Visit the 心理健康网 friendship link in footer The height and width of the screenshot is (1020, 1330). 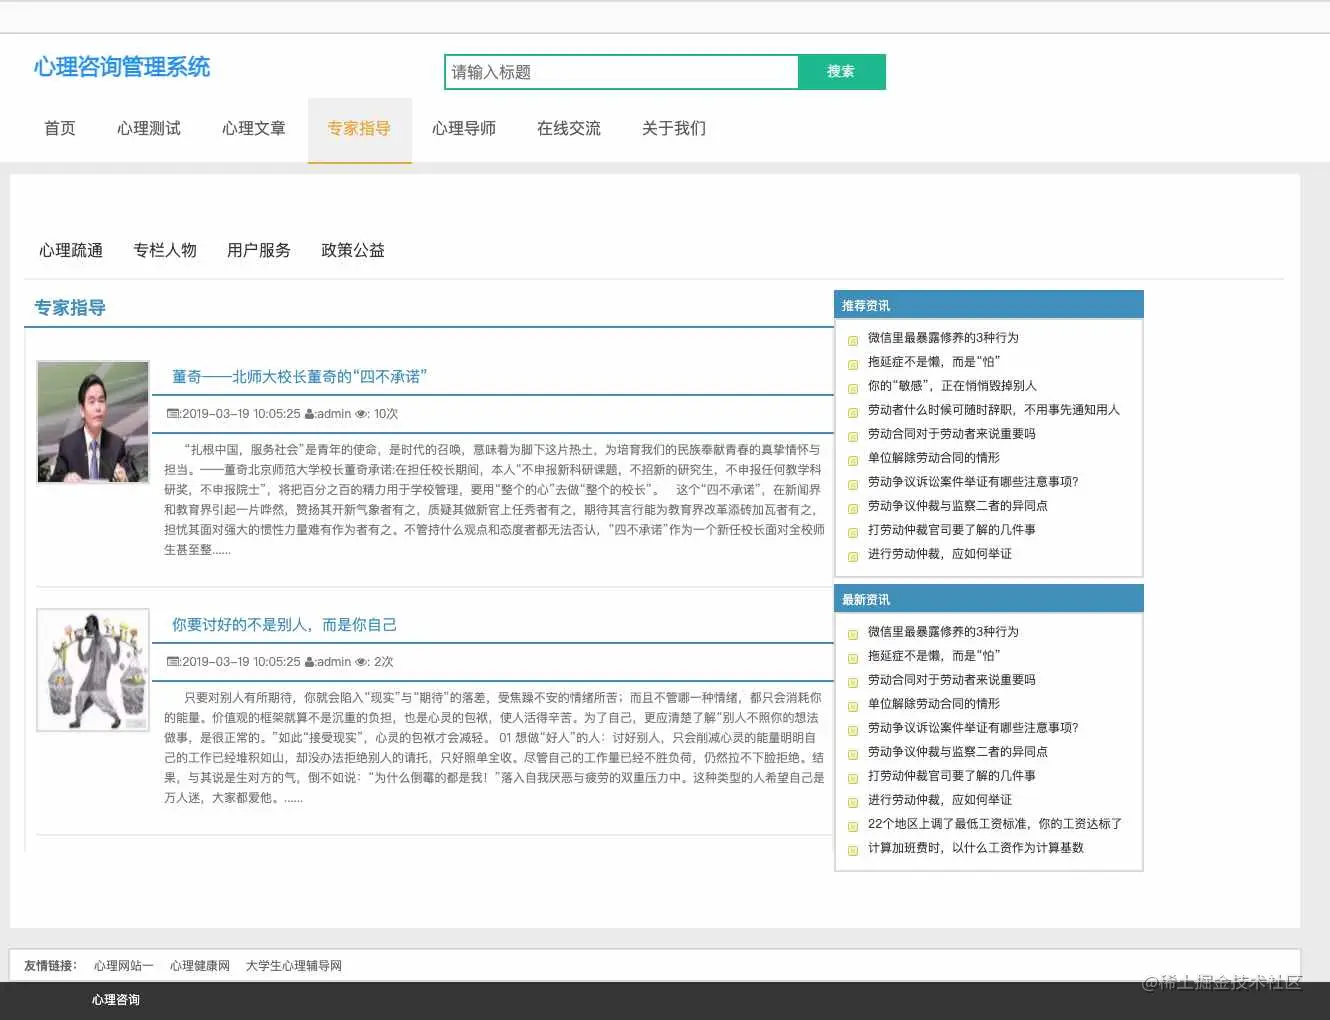coord(199,965)
